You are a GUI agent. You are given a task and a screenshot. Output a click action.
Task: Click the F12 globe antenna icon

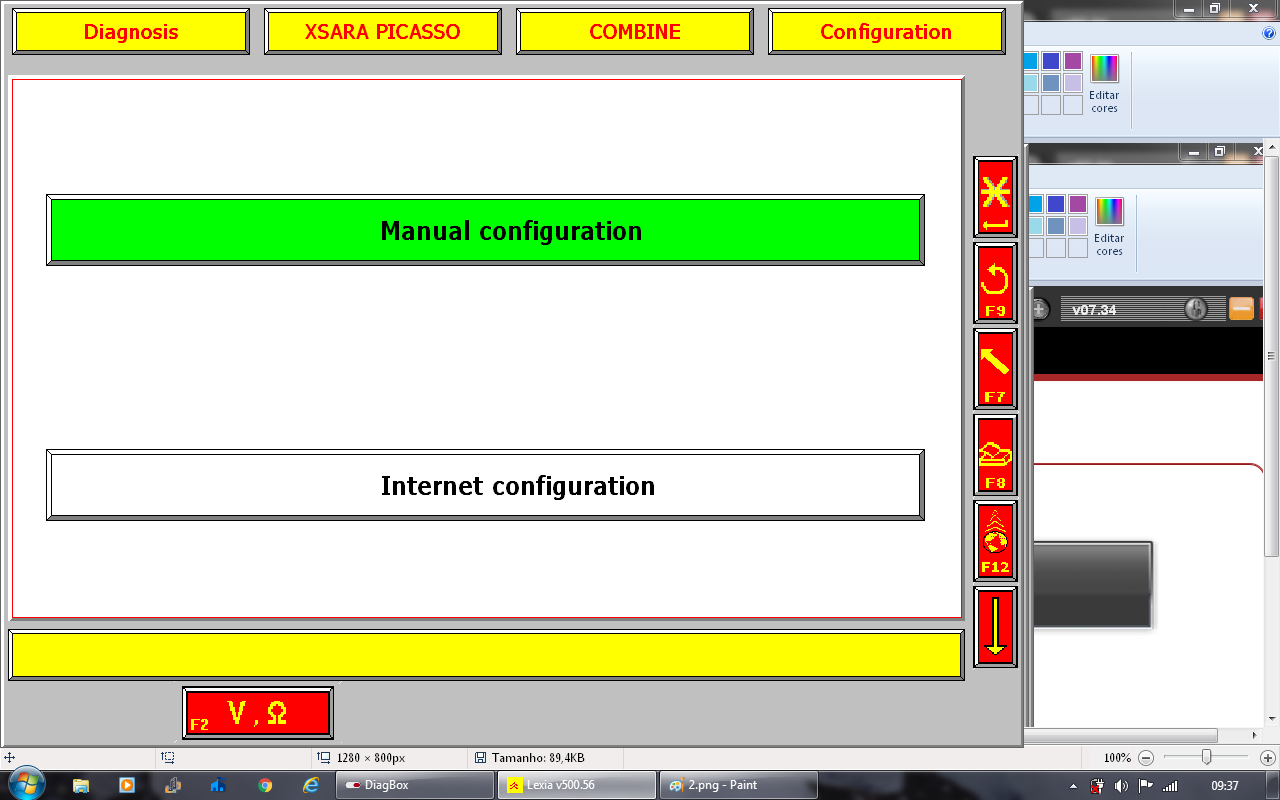click(995, 541)
